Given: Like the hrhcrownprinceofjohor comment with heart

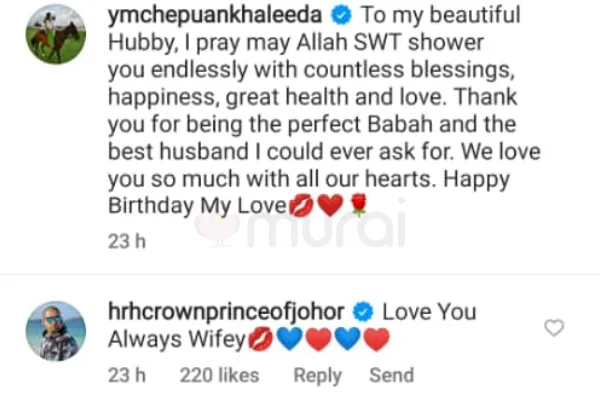Looking at the screenshot, I should [x=554, y=328].
